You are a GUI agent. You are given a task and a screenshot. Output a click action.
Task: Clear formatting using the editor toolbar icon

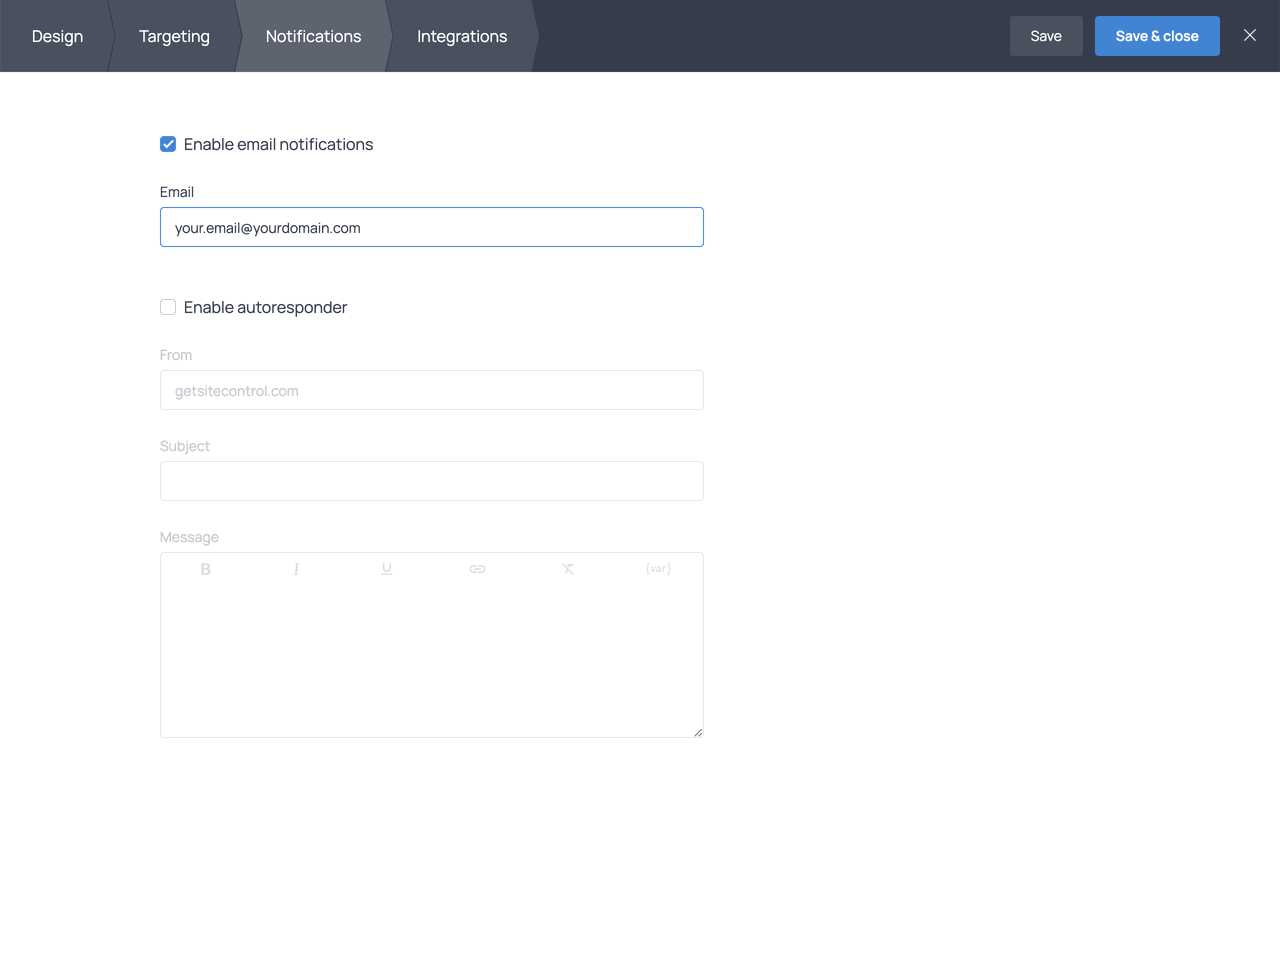point(567,568)
